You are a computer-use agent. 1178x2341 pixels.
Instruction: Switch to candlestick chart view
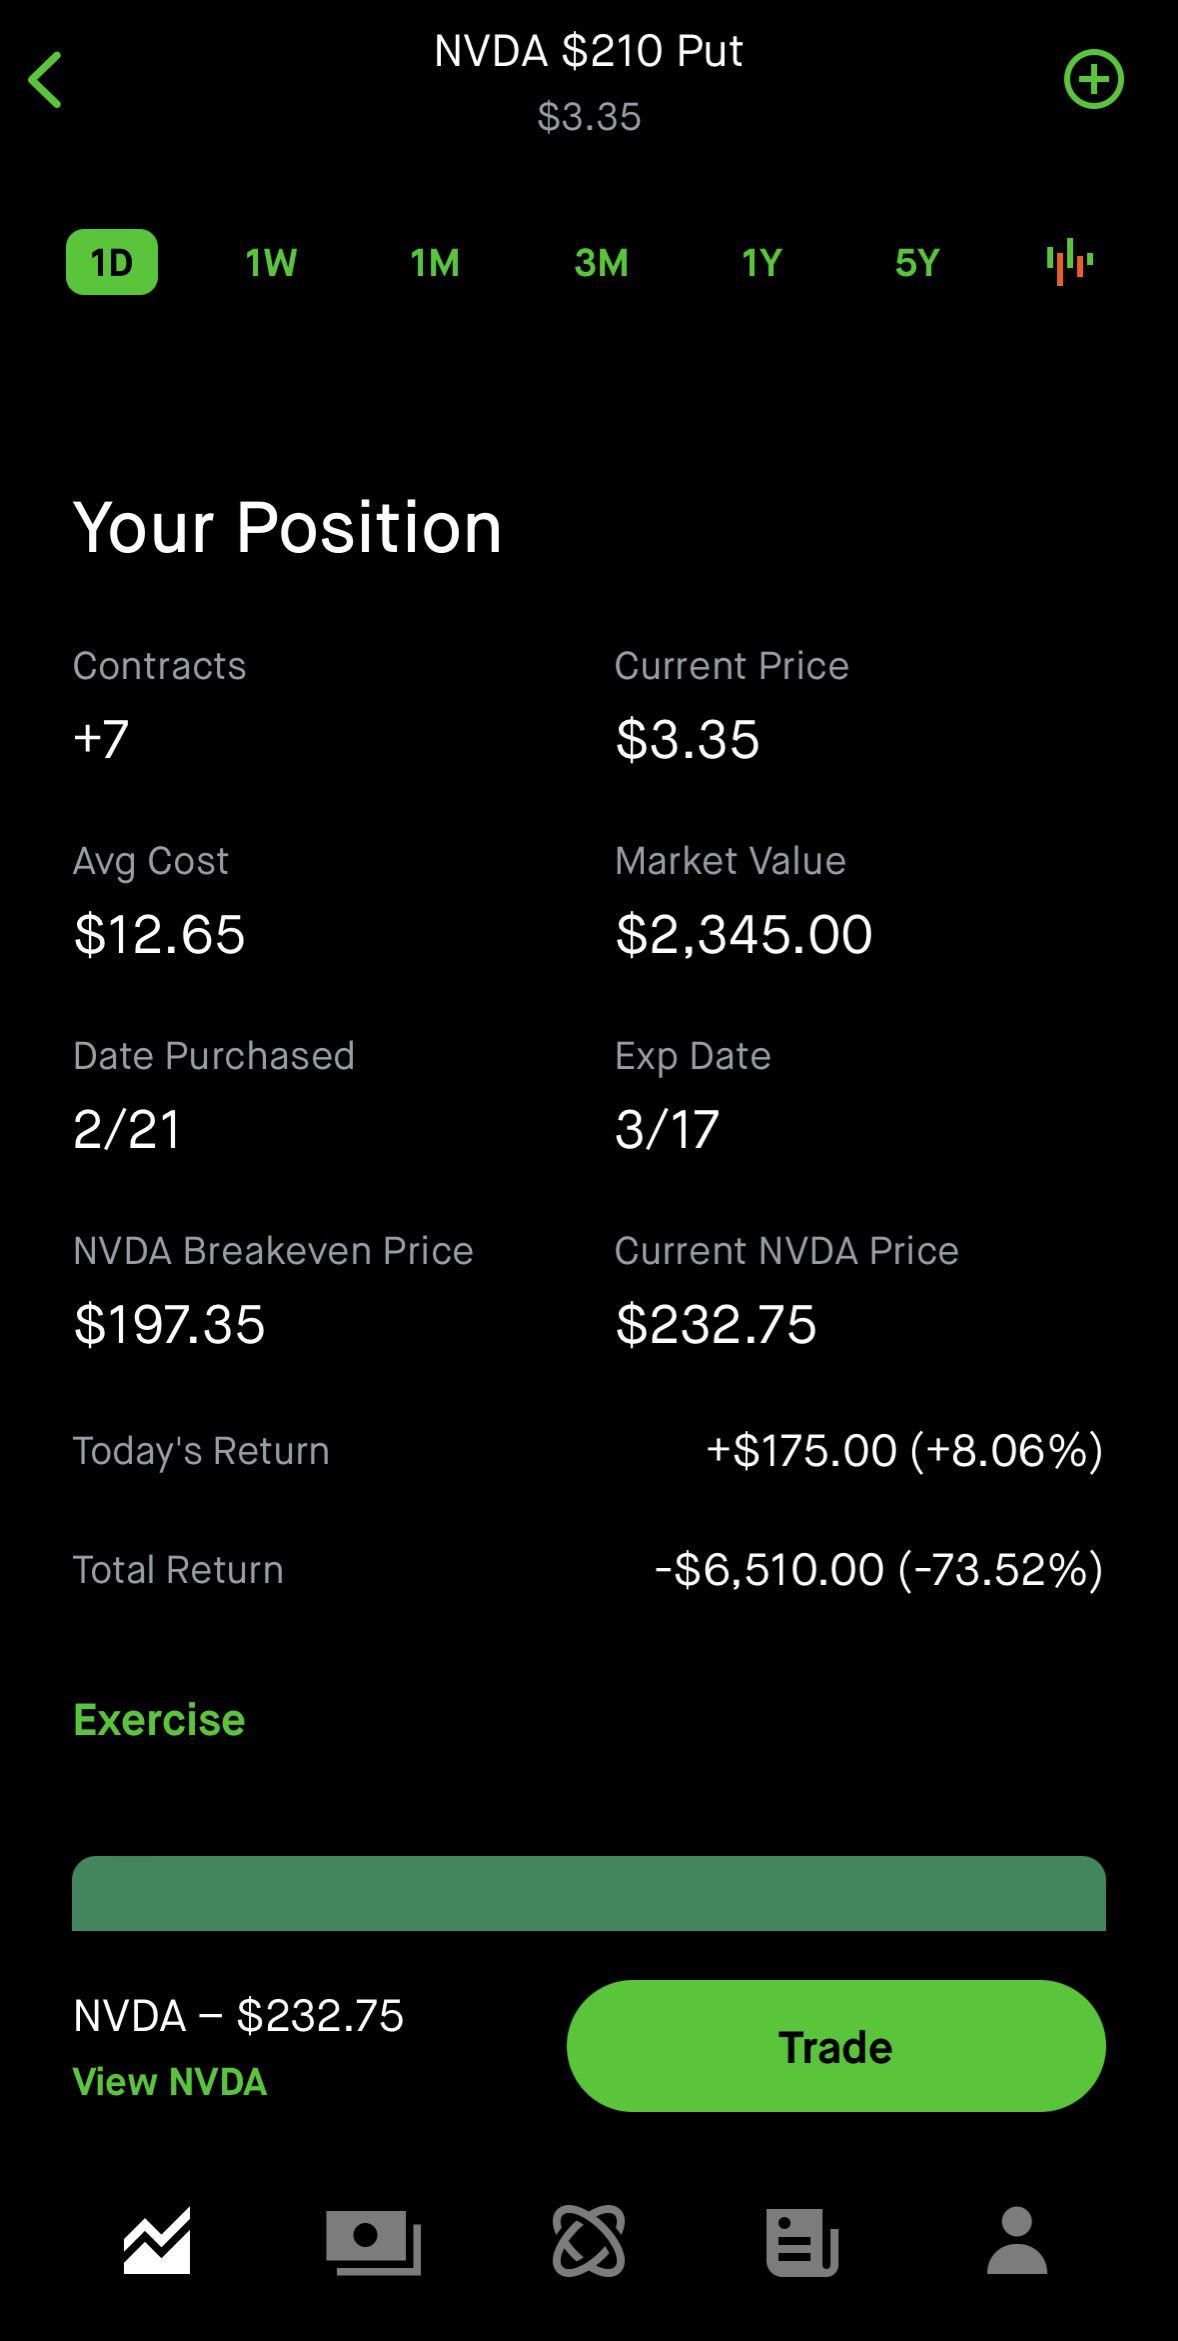pos(1069,262)
